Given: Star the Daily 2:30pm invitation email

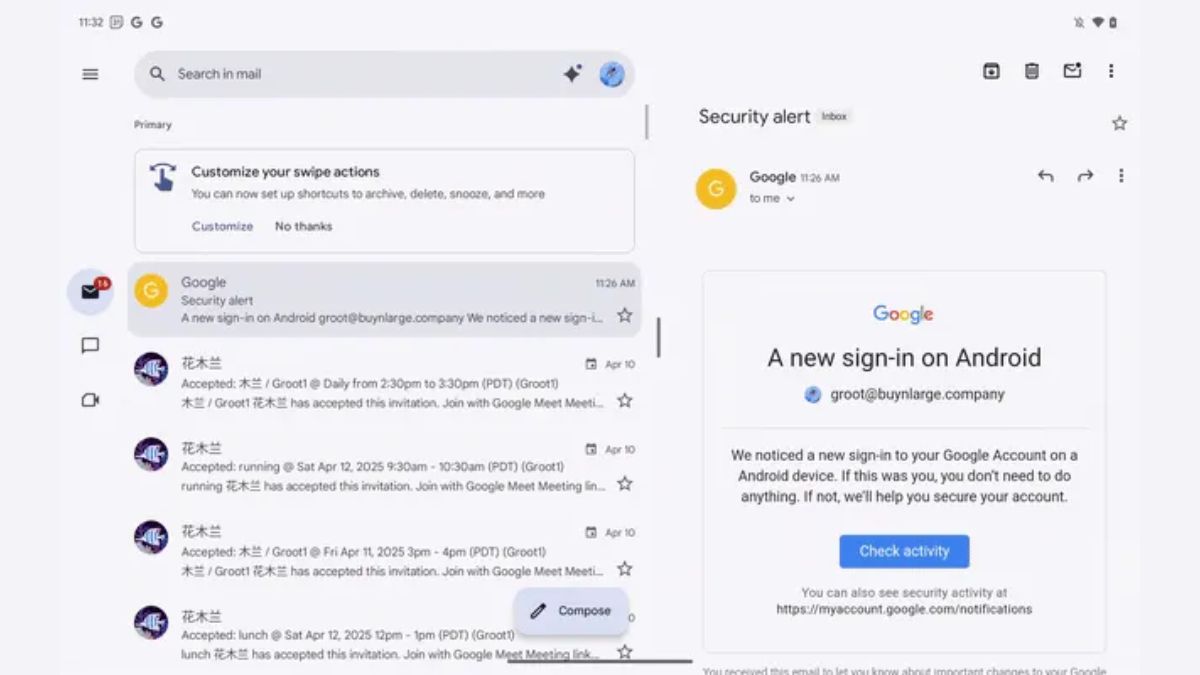Looking at the screenshot, I should [x=625, y=400].
